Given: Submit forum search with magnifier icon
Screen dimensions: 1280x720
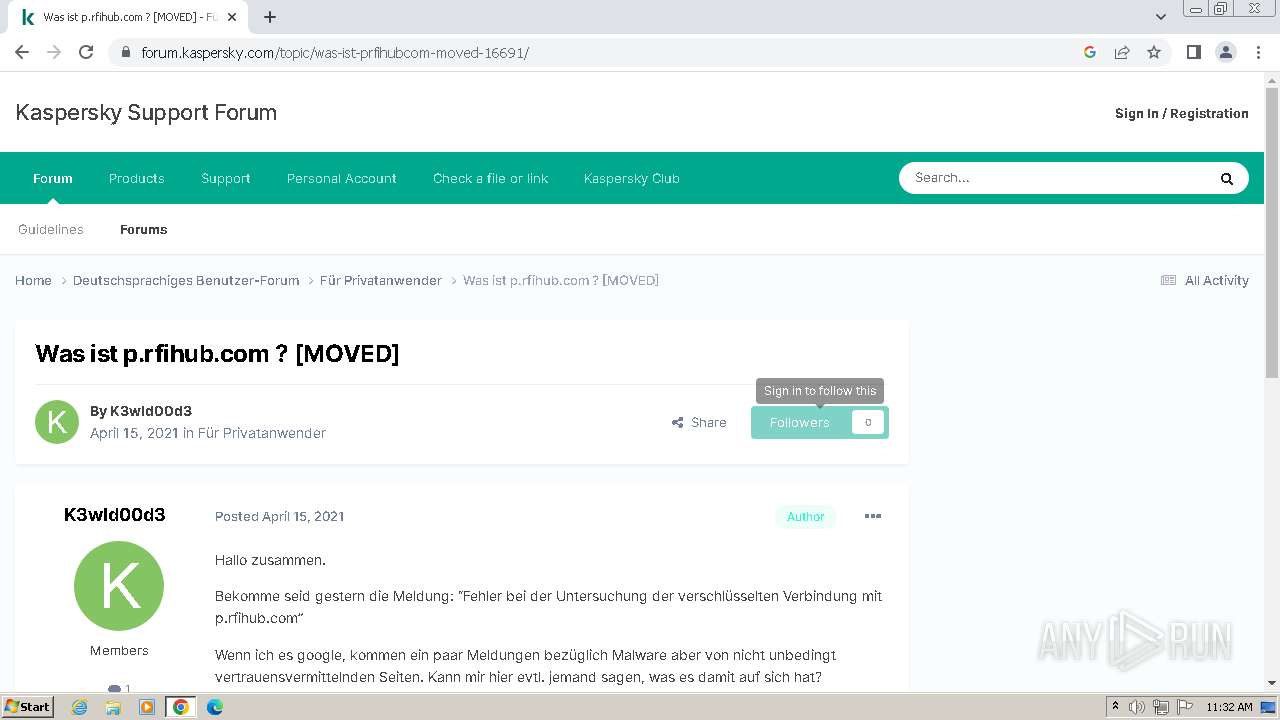Looking at the screenshot, I should click(x=1227, y=178).
